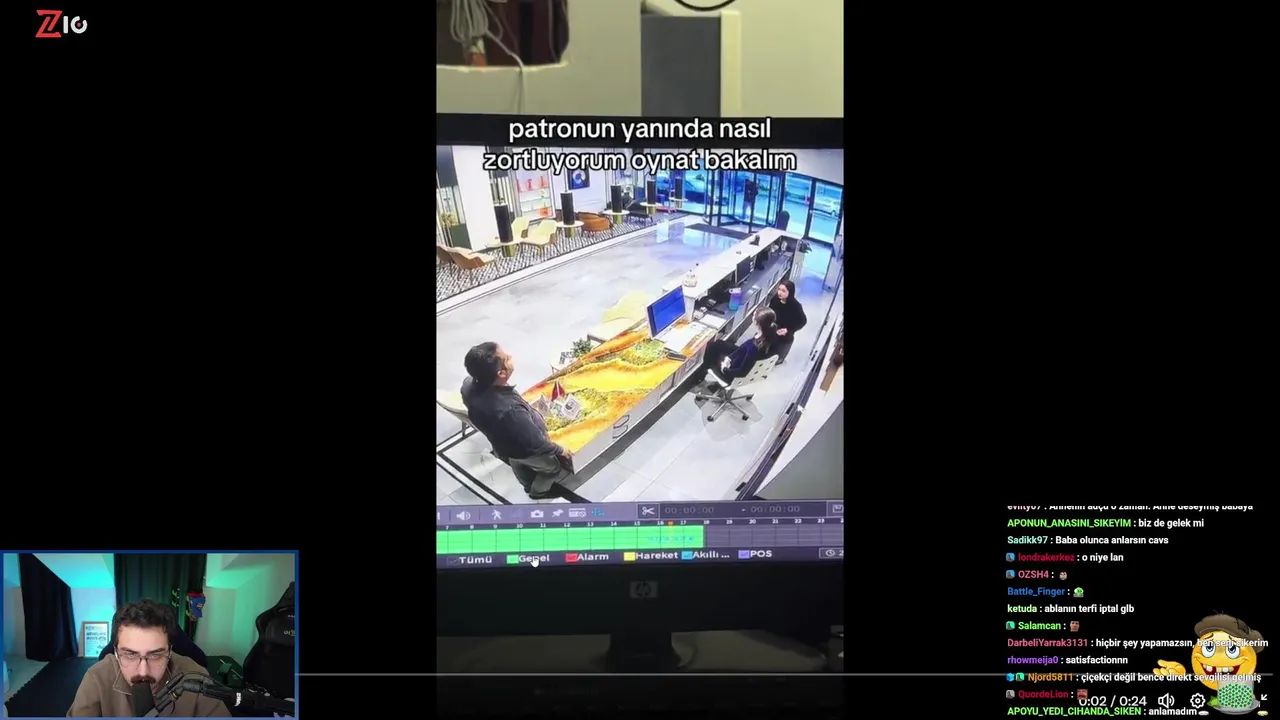Click the DVR tag pin icon
Viewport: 1280px width, 720px height.
[558, 514]
